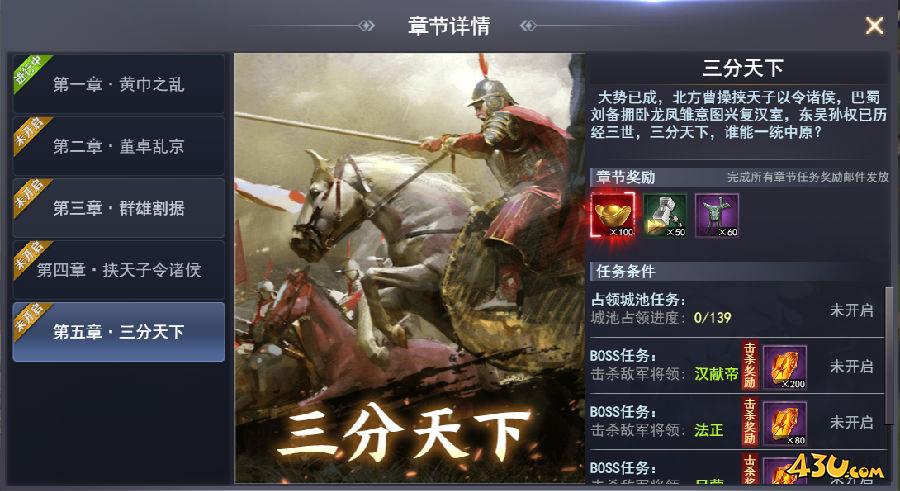Viewport: 900px width, 491px height.
Task: Open chapter one 黄巾之乱
Action: coord(118,84)
